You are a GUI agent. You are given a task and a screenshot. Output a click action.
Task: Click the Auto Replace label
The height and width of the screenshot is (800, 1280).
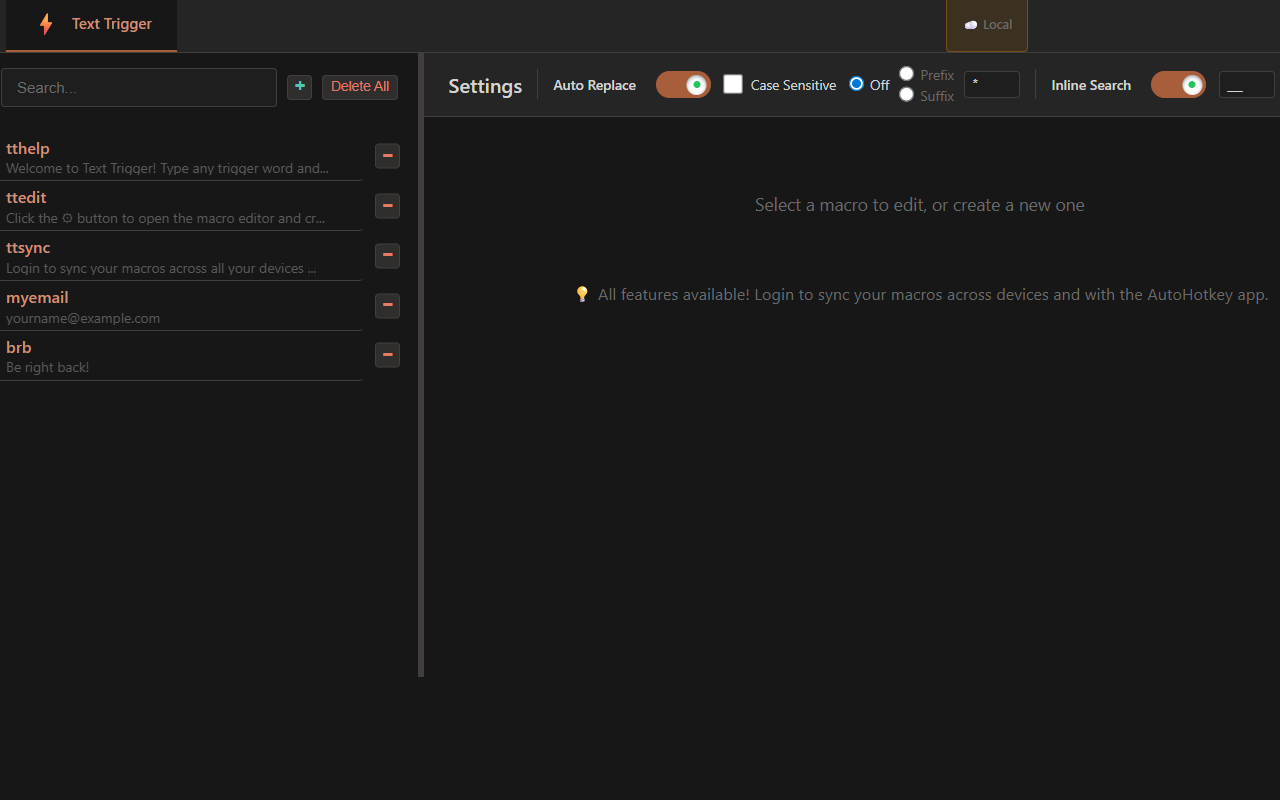[594, 85]
